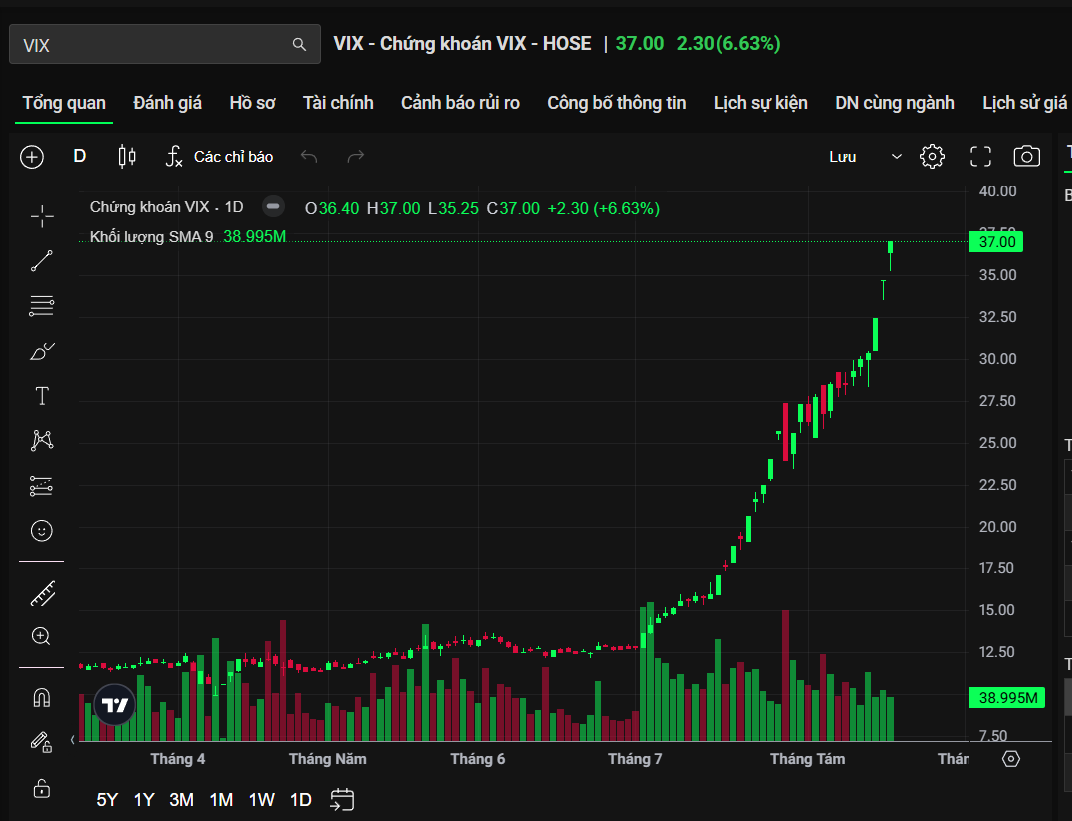Click the Tháng 7 time axis label
The image size is (1072, 821).
[635, 759]
